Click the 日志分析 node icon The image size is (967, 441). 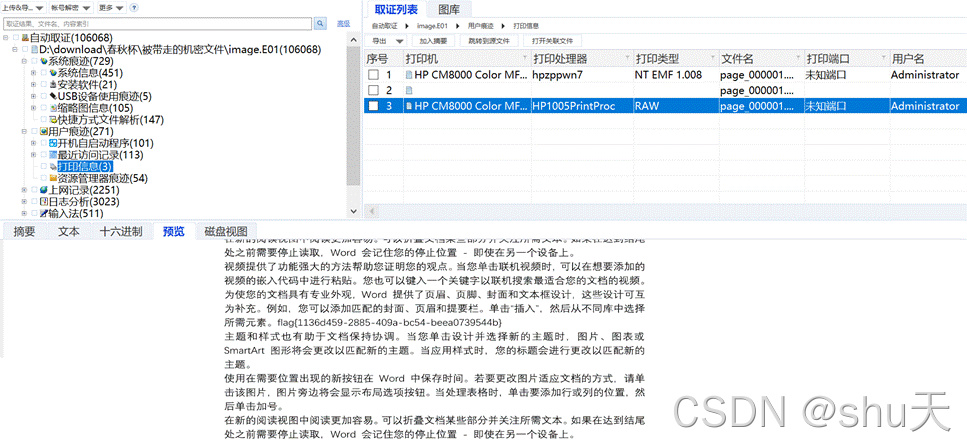(x=44, y=202)
